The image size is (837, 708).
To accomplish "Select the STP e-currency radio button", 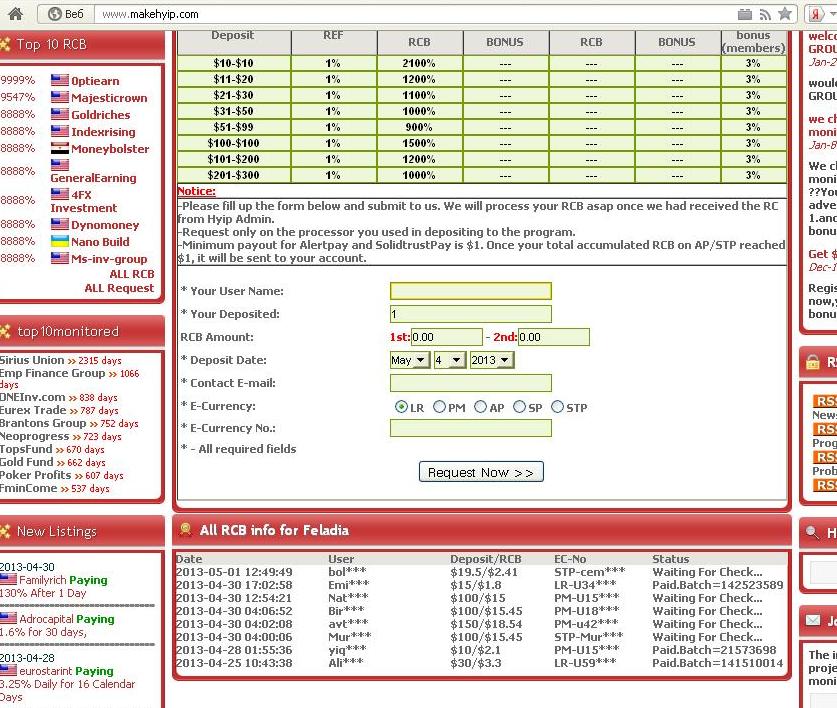I will click(x=557, y=407).
